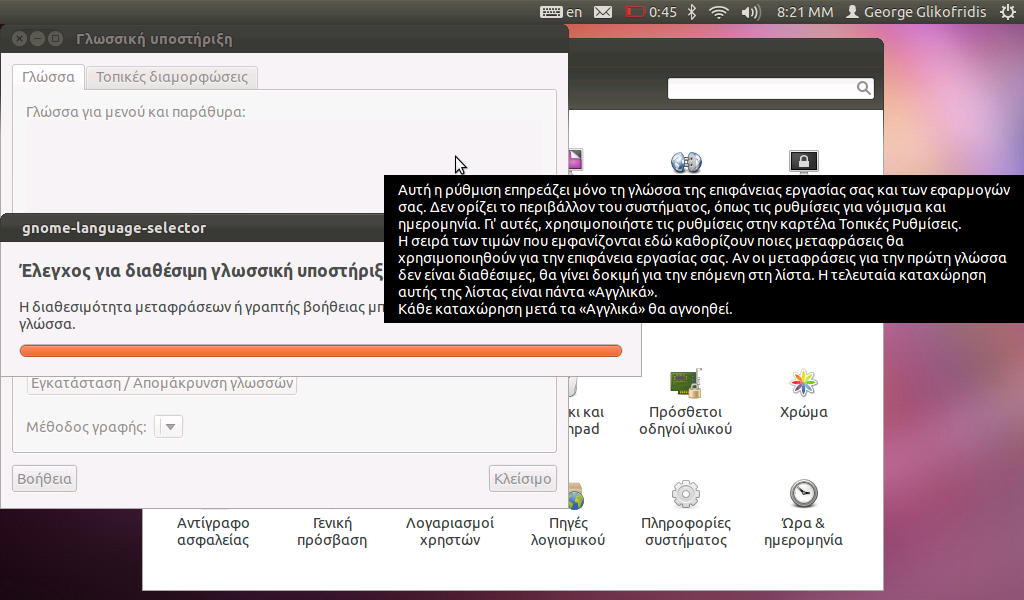Click the Γλωσσική υποστήριξη window title
The image size is (1024, 600).
pos(154,39)
